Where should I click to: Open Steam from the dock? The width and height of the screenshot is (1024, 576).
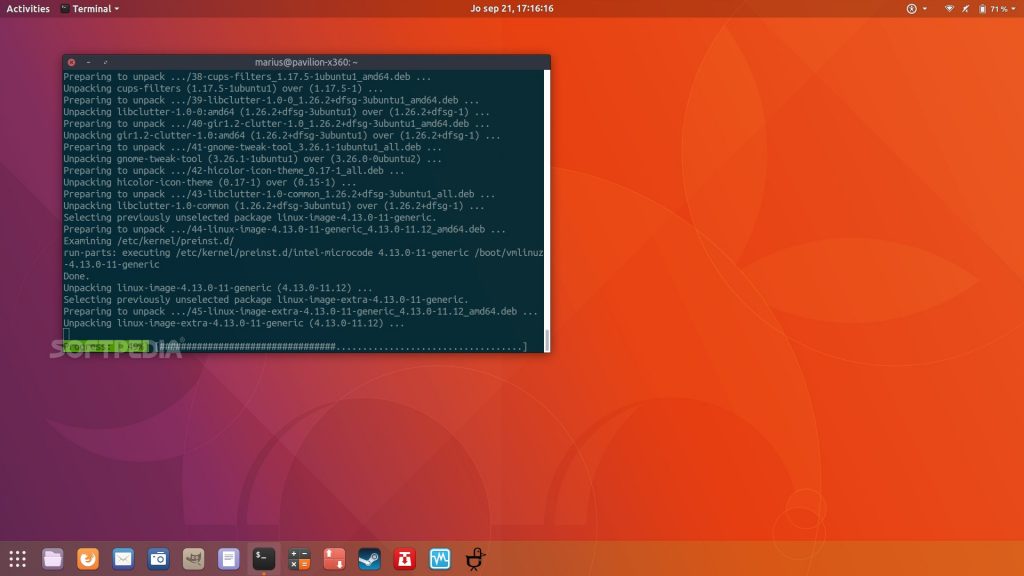368,558
